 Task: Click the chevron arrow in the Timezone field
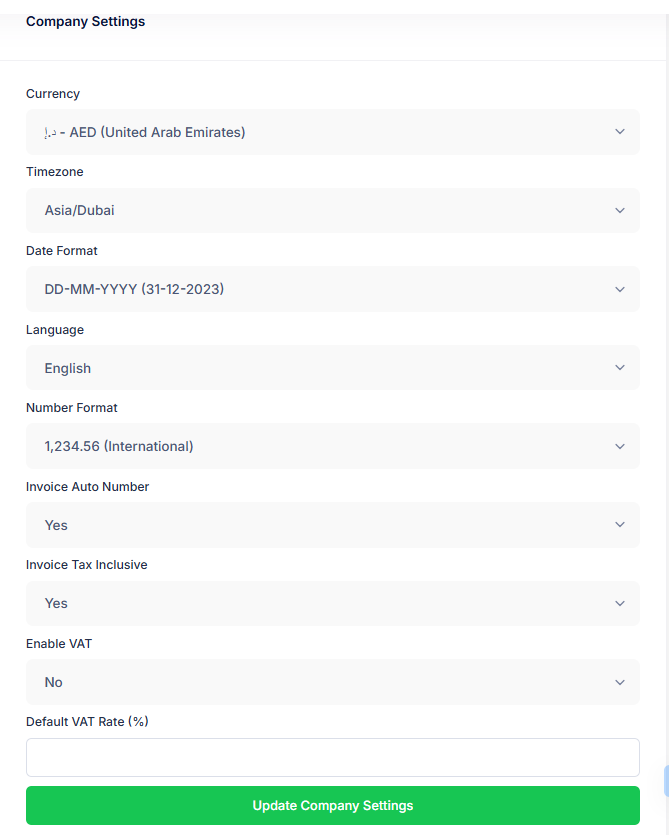(620, 211)
